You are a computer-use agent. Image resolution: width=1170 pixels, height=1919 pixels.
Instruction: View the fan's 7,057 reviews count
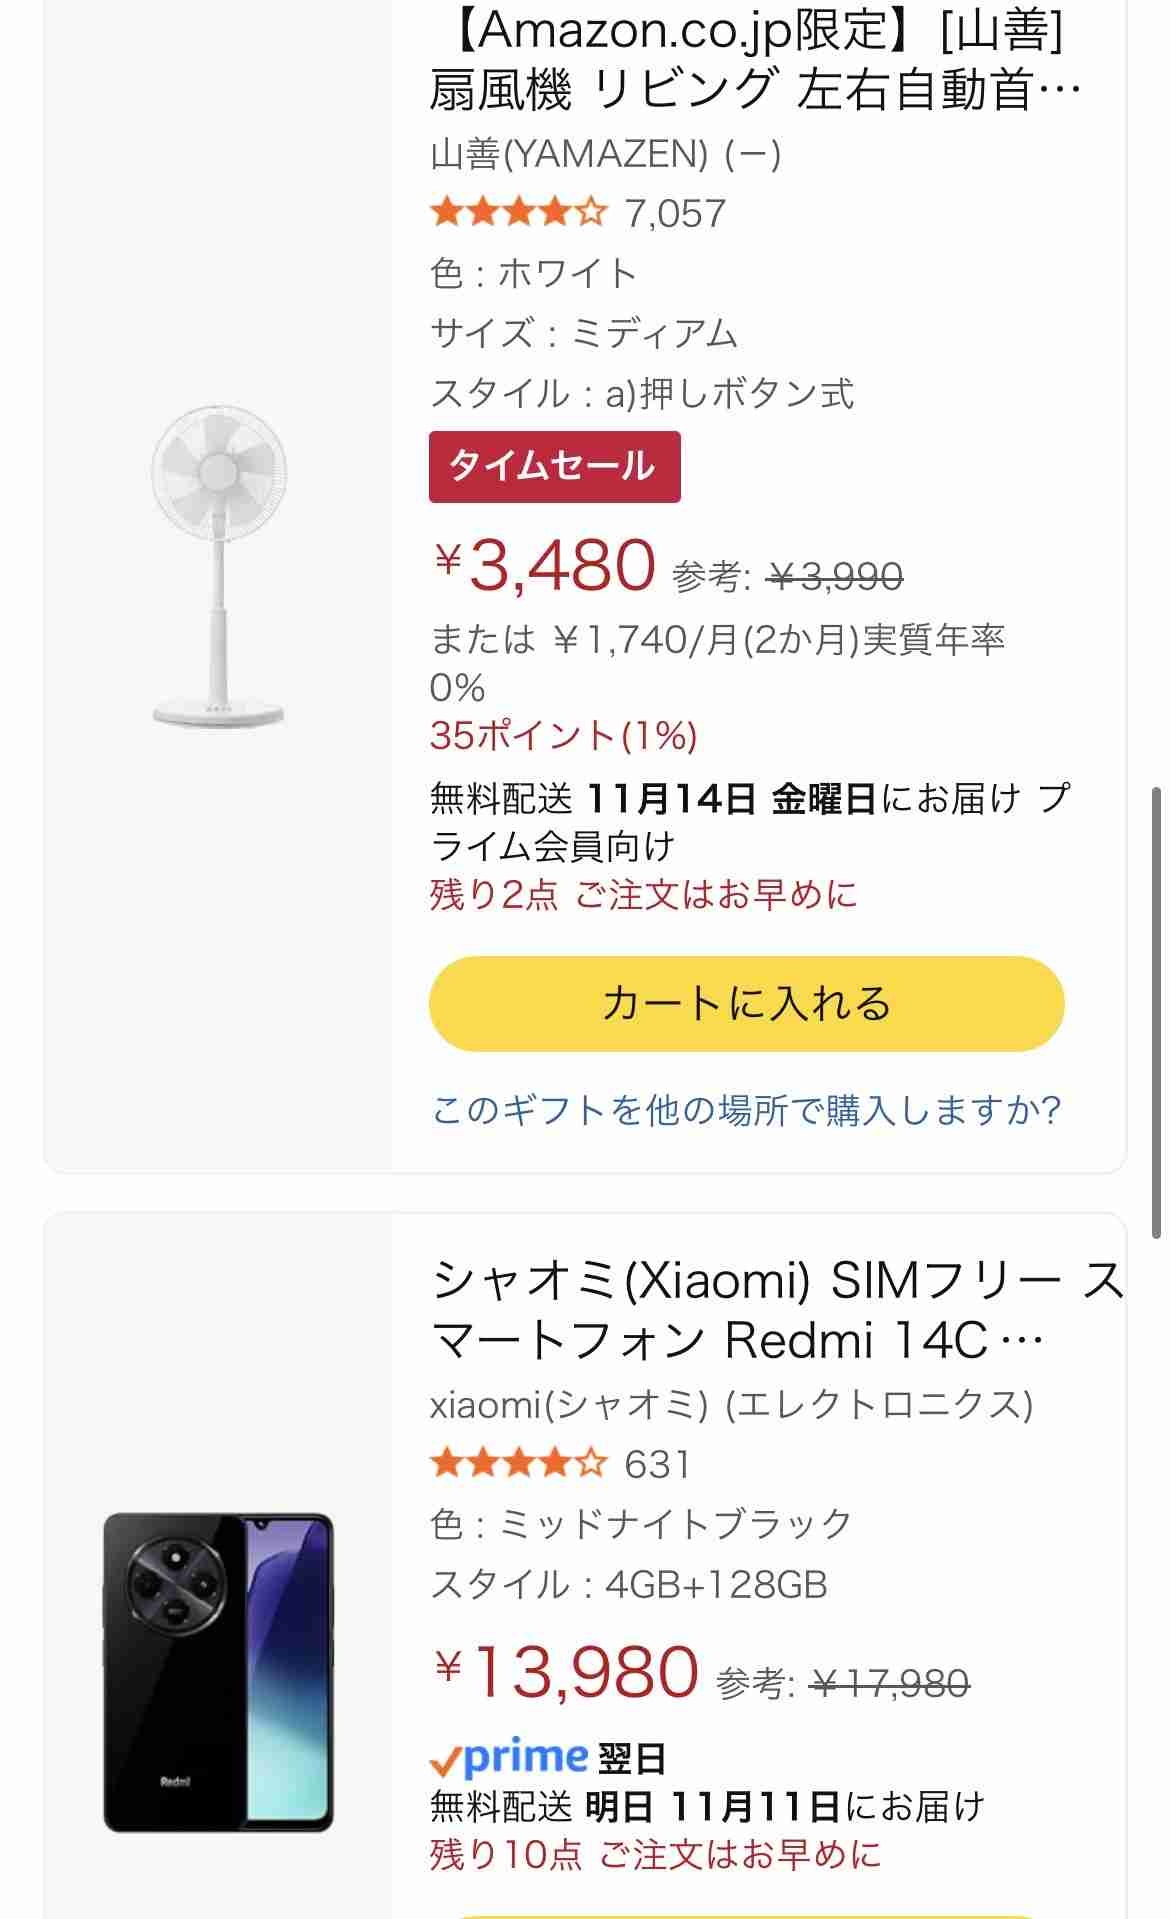coord(675,213)
